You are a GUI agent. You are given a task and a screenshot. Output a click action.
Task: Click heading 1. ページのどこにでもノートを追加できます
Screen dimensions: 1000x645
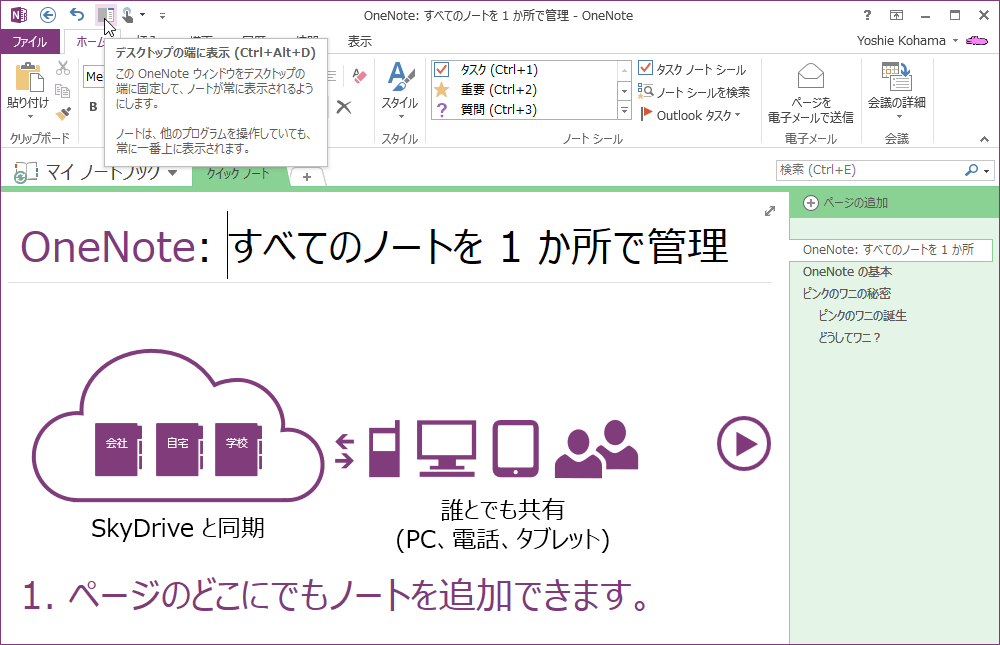(x=335, y=595)
